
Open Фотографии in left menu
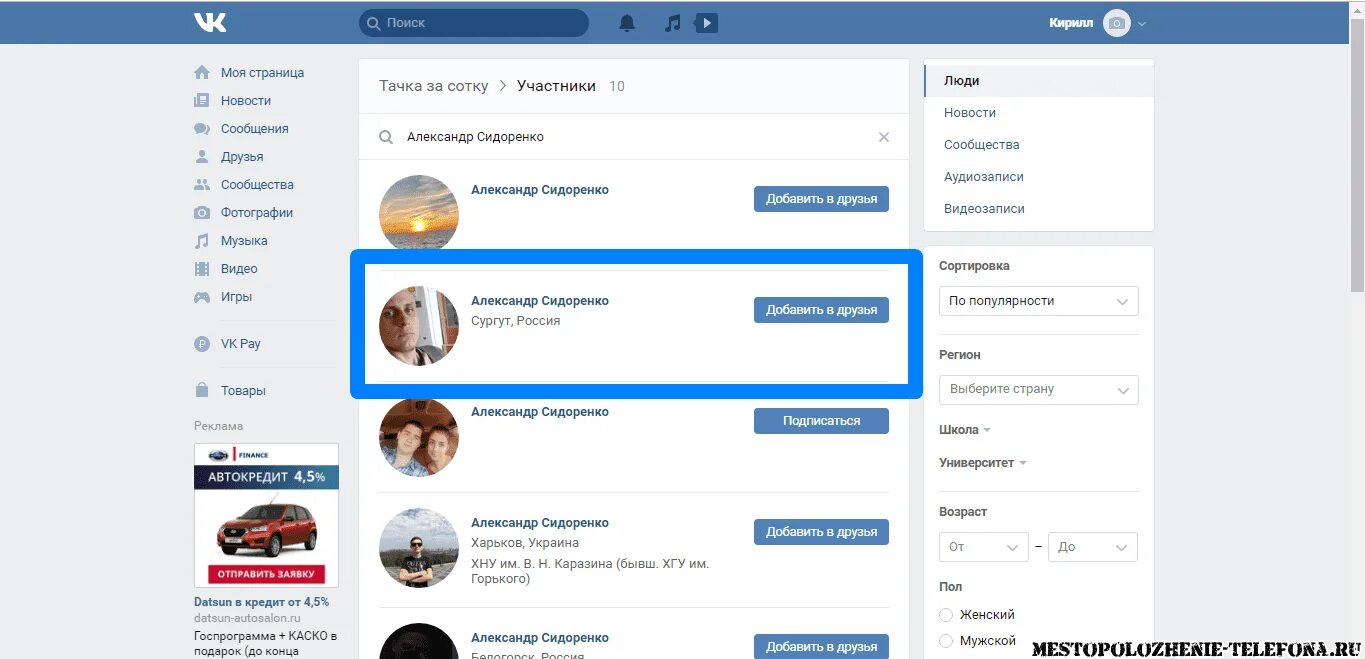point(257,213)
